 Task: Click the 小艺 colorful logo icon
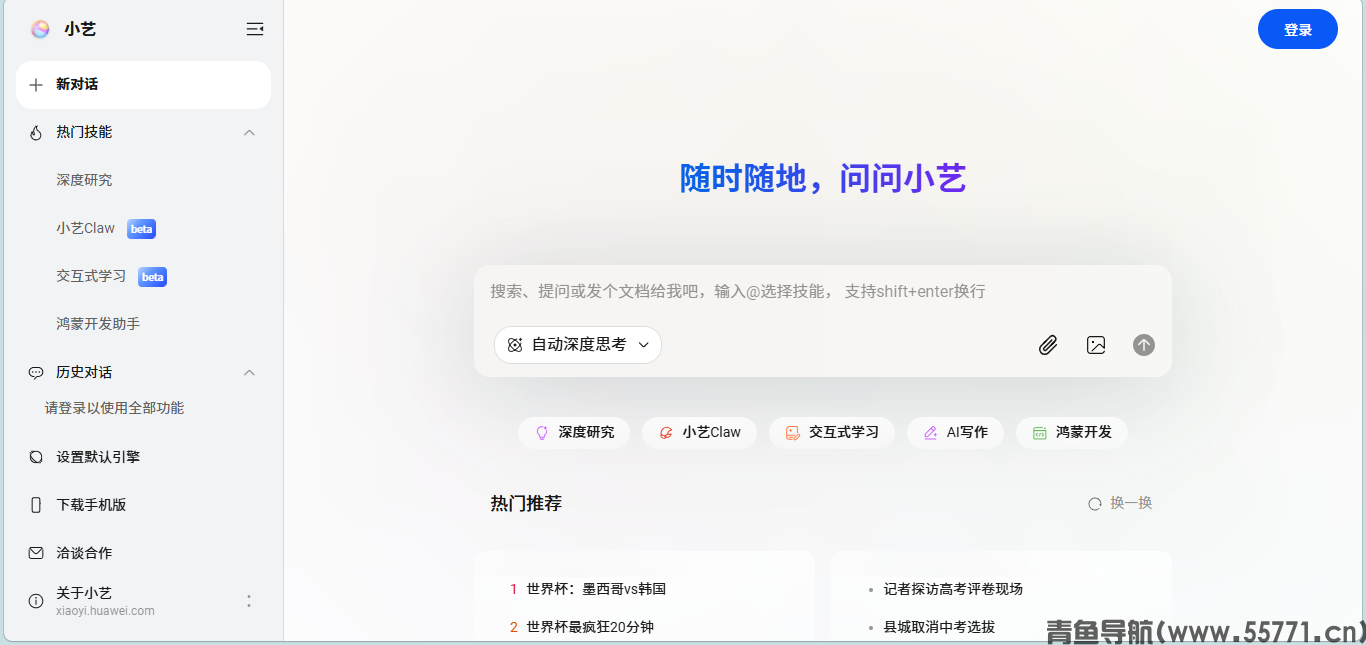[40, 29]
